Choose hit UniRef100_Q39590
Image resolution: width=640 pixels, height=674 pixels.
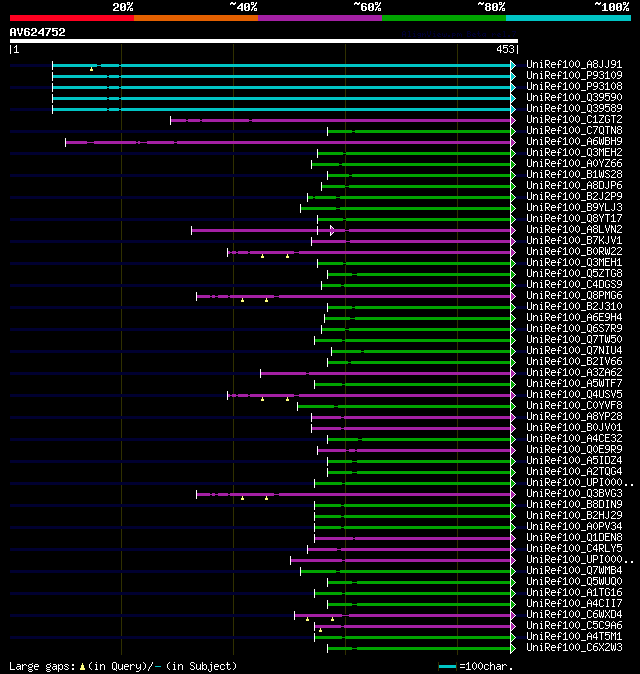click(574, 98)
